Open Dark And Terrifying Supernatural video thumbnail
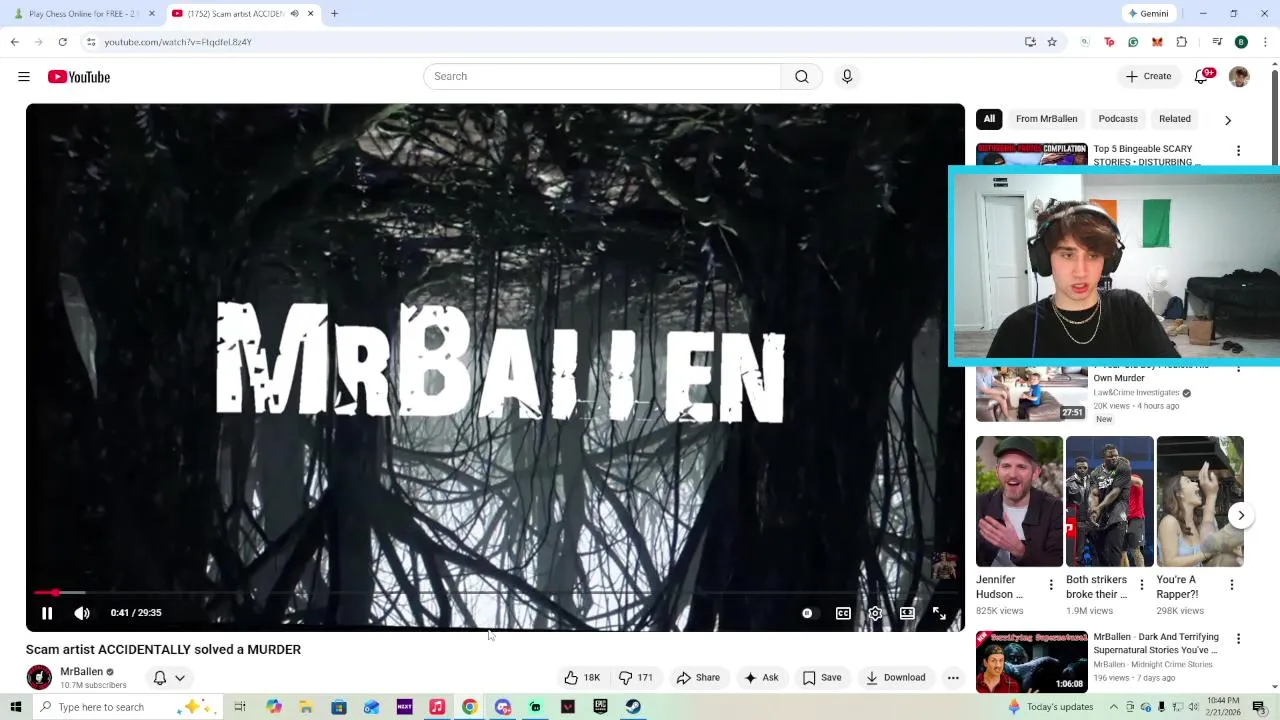Image resolution: width=1280 pixels, height=720 pixels. pos(1031,661)
